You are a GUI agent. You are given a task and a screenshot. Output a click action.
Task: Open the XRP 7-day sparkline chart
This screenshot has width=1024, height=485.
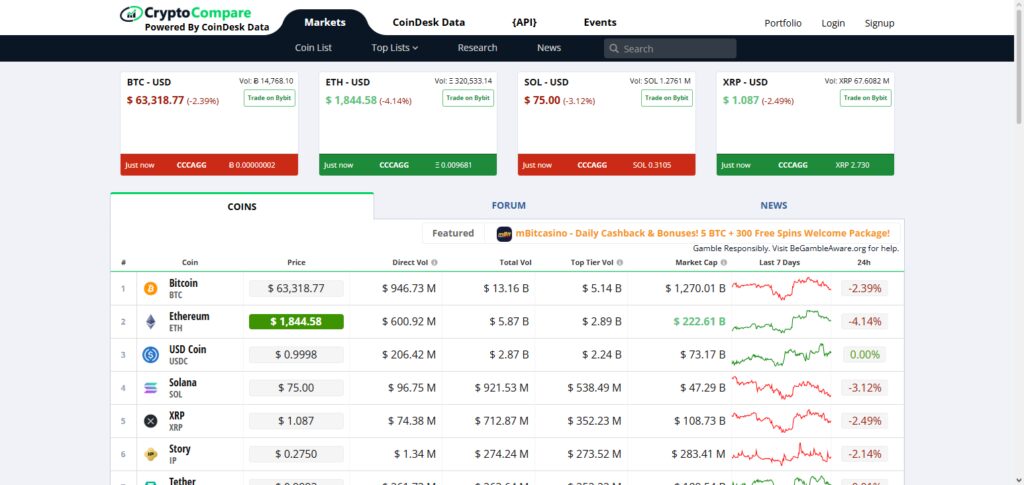pyautogui.click(x=781, y=421)
